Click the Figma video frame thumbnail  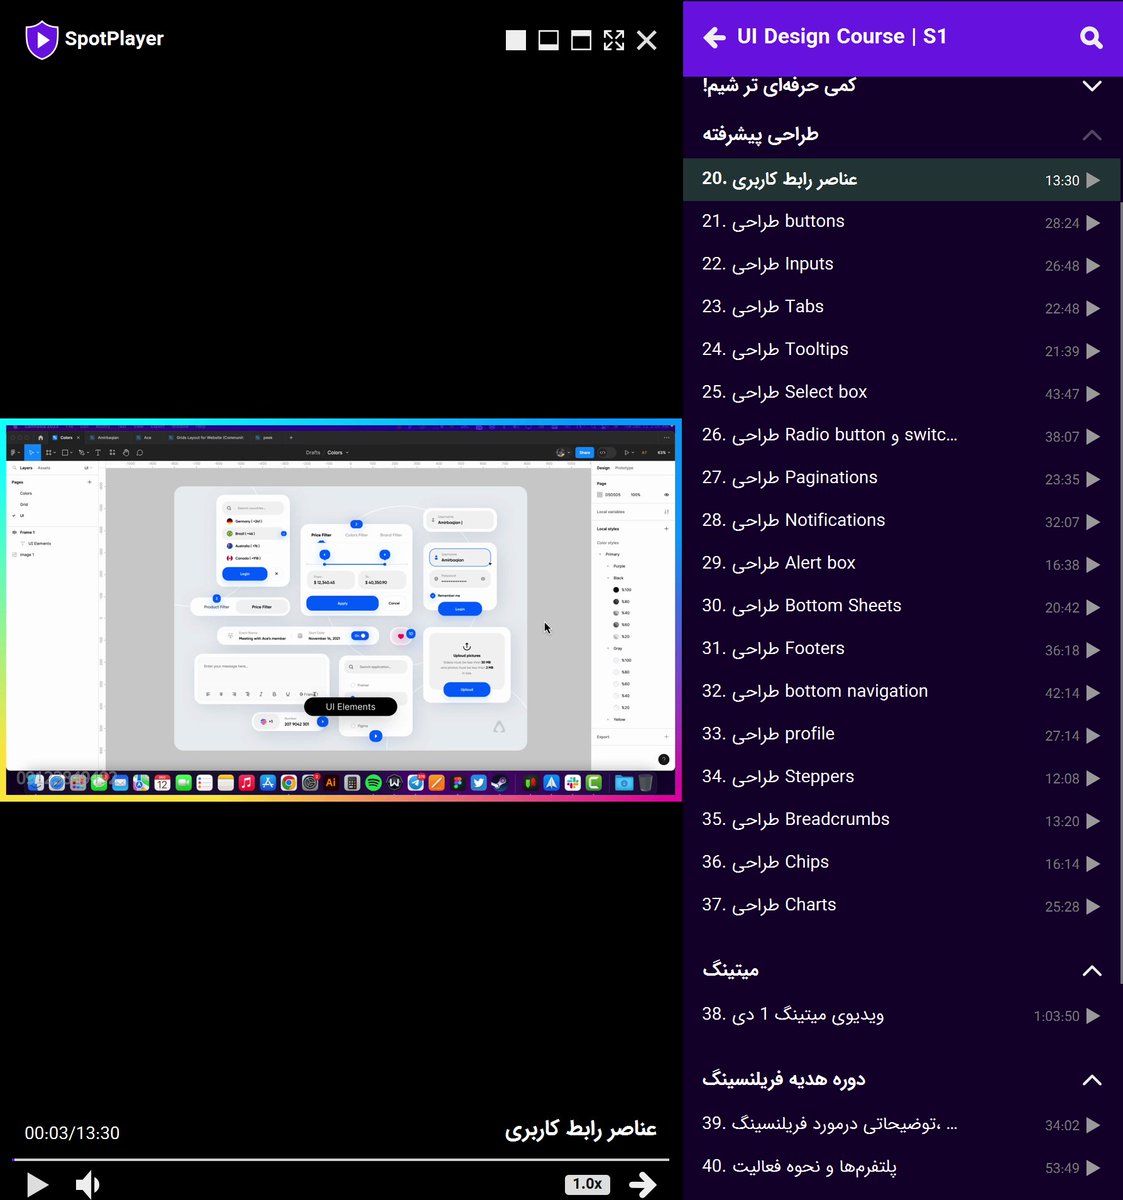341,610
